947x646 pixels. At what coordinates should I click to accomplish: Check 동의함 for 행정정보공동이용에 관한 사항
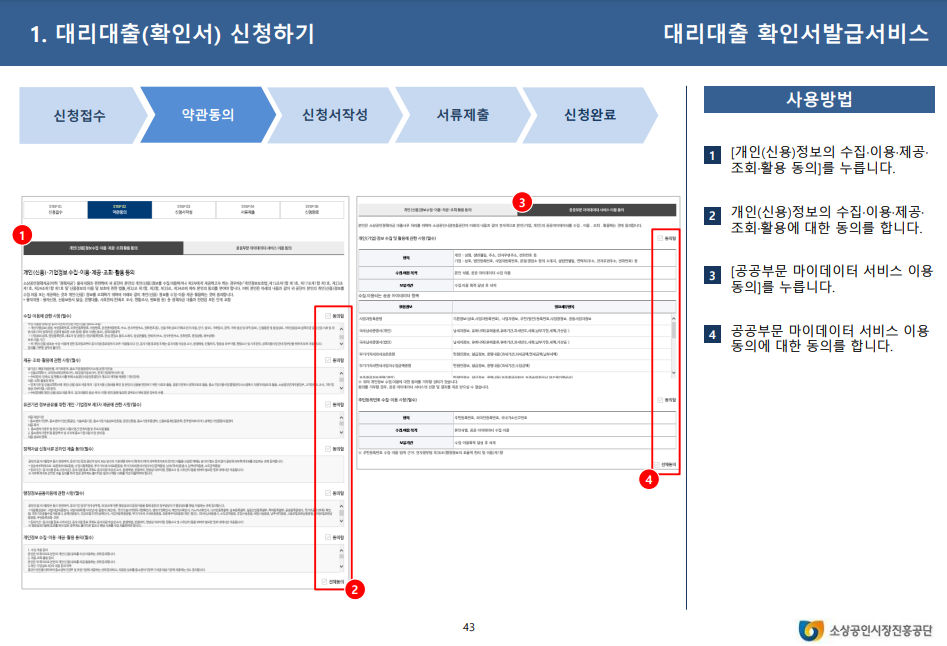(x=328, y=493)
